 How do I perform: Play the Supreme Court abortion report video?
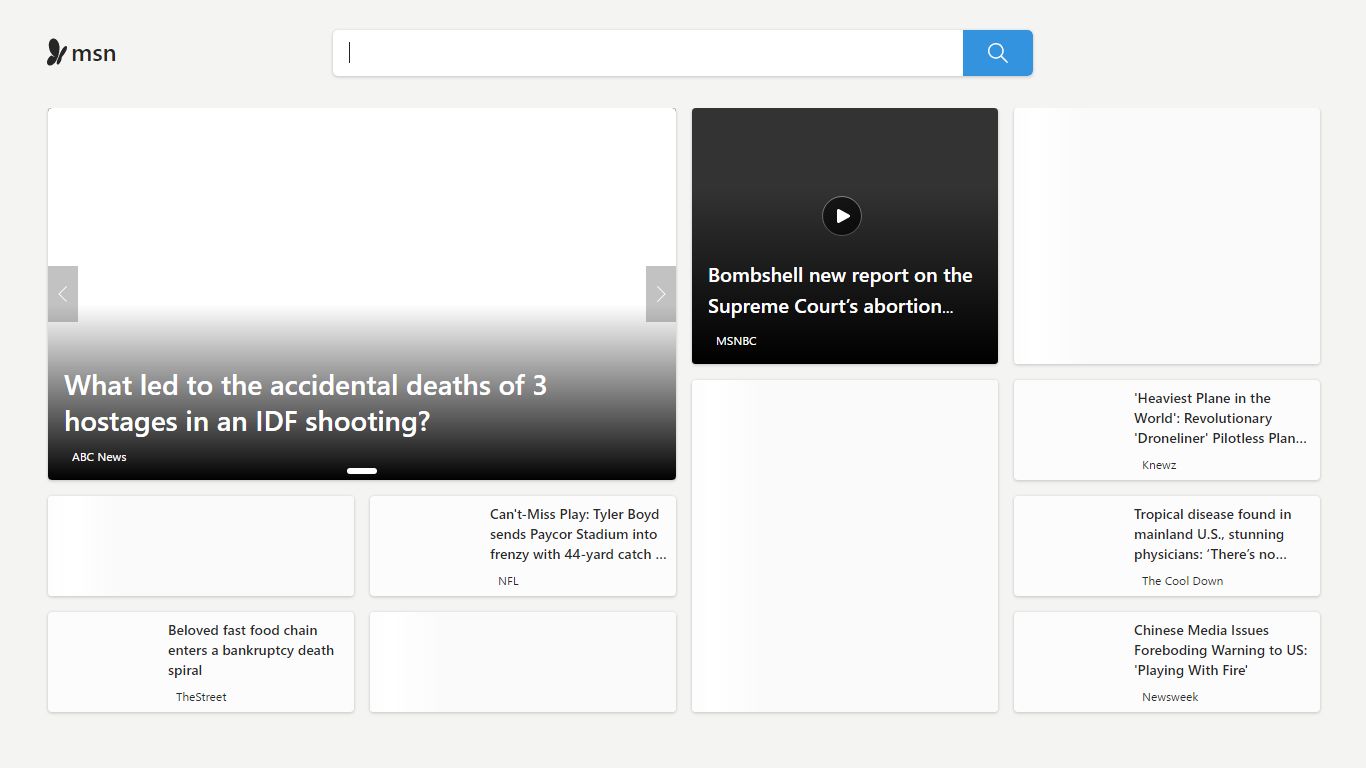pyautogui.click(x=842, y=216)
